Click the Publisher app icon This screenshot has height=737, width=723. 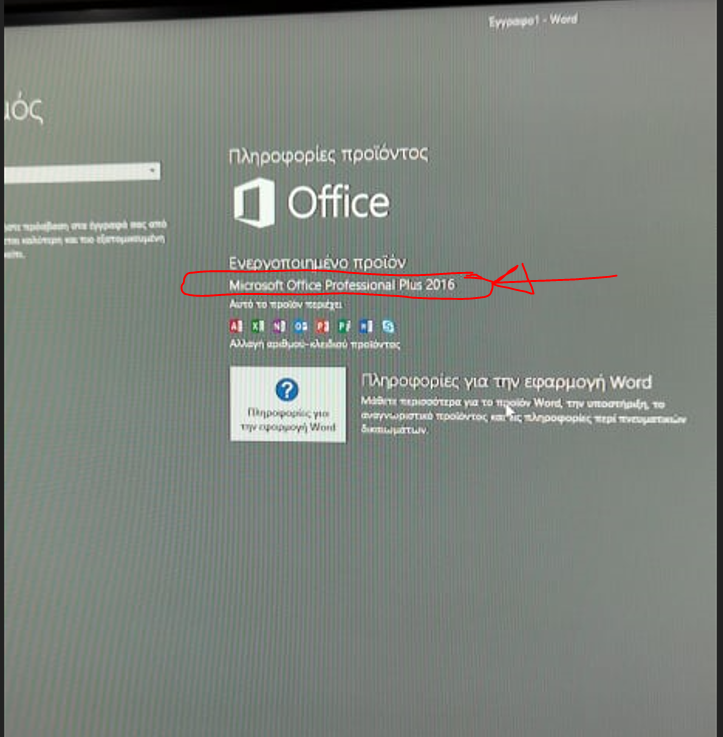[344, 326]
